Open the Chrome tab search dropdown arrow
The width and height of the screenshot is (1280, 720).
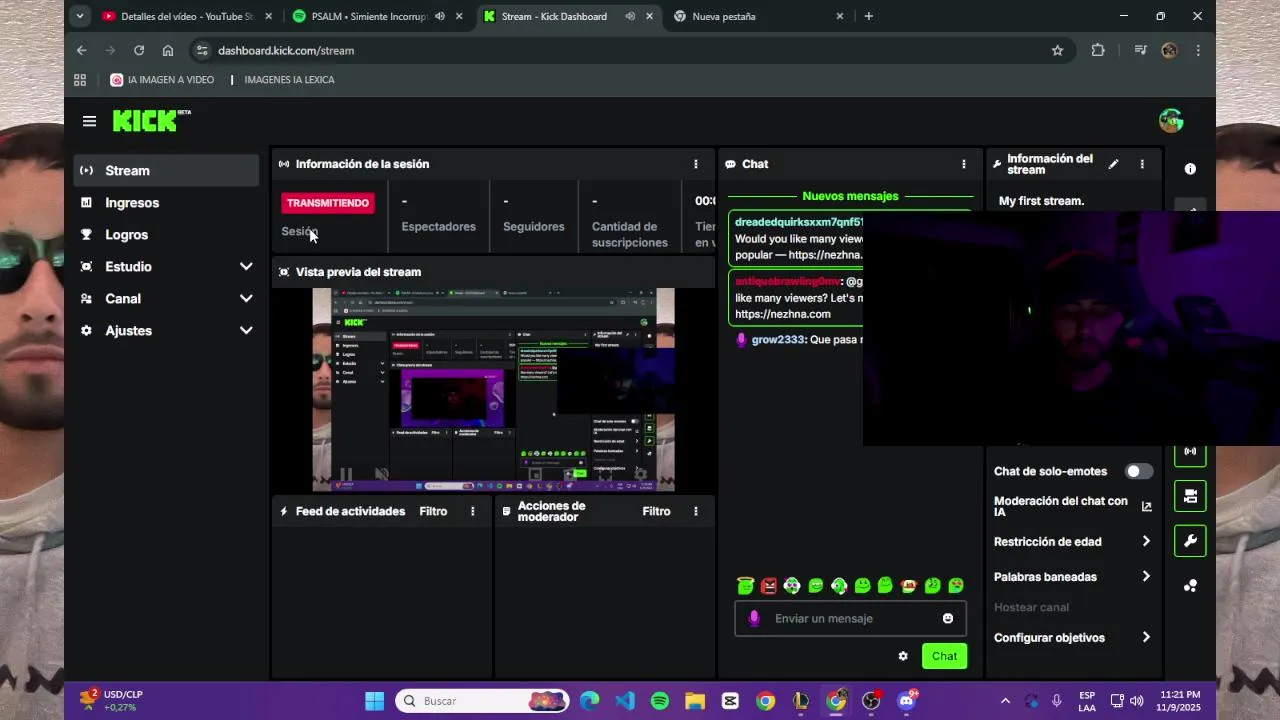pos(80,16)
